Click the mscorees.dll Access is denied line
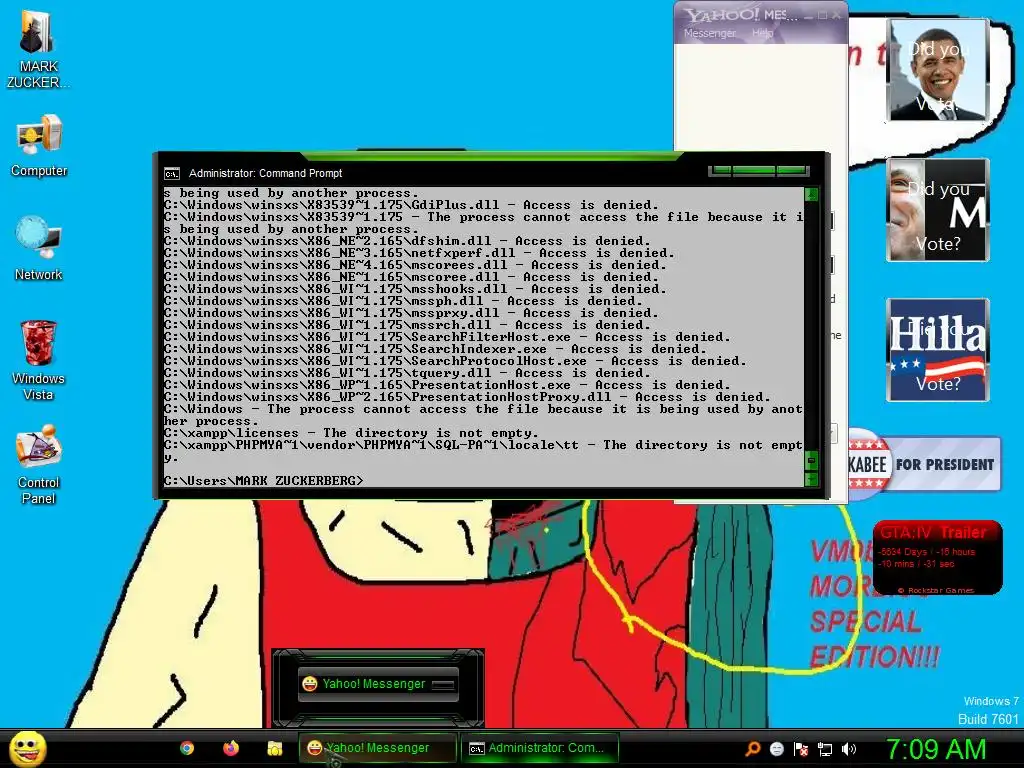 [415, 264]
